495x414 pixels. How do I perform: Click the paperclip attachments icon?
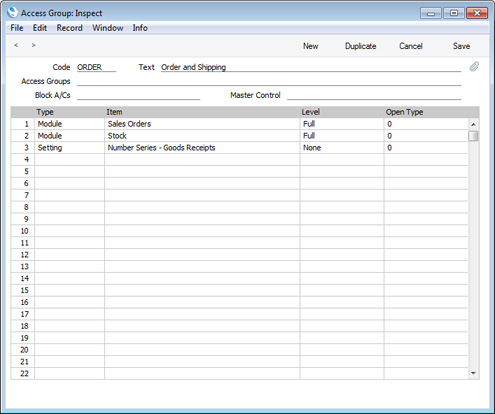click(x=474, y=67)
